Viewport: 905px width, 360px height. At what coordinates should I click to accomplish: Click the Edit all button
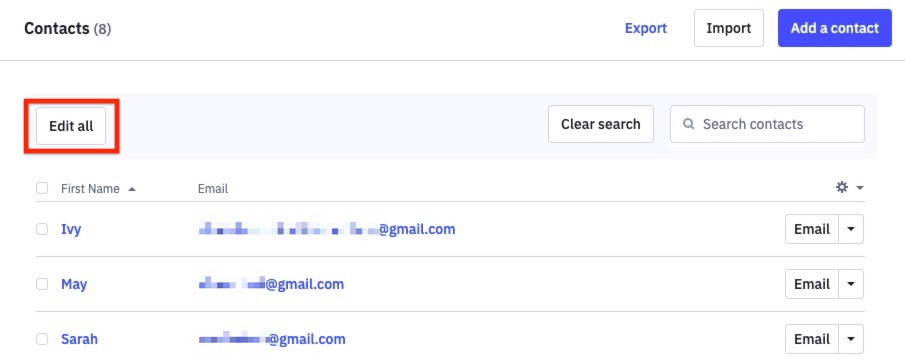click(71, 126)
